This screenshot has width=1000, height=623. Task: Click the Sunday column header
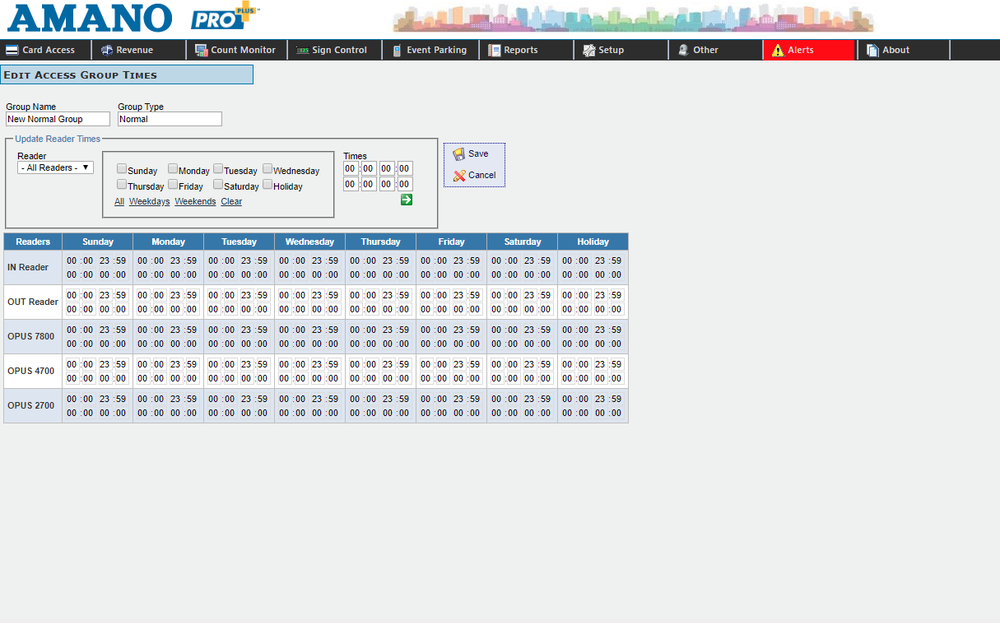[x=98, y=242]
